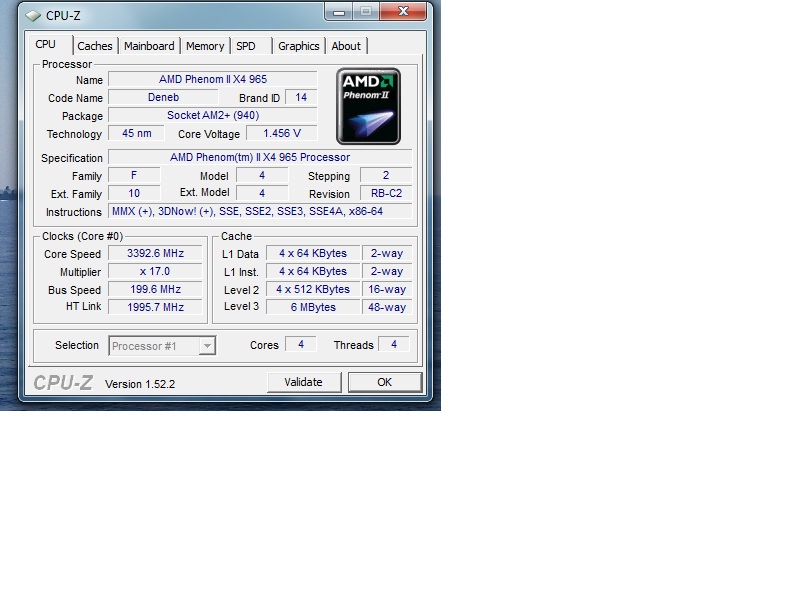This screenshot has height=600, width=800.
Task: Click the L1 Inst. value '4 x 64 KBytes'
Action: coord(313,271)
